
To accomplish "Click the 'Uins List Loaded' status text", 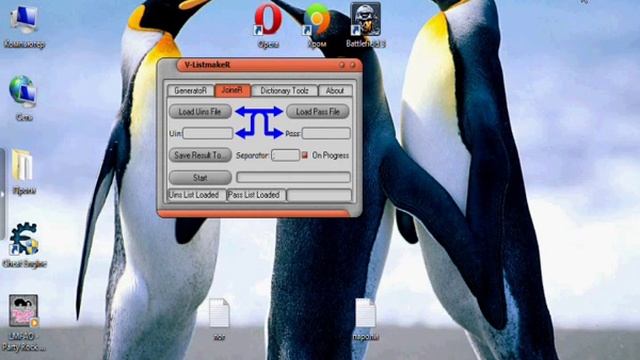I will (x=194, y=195).
